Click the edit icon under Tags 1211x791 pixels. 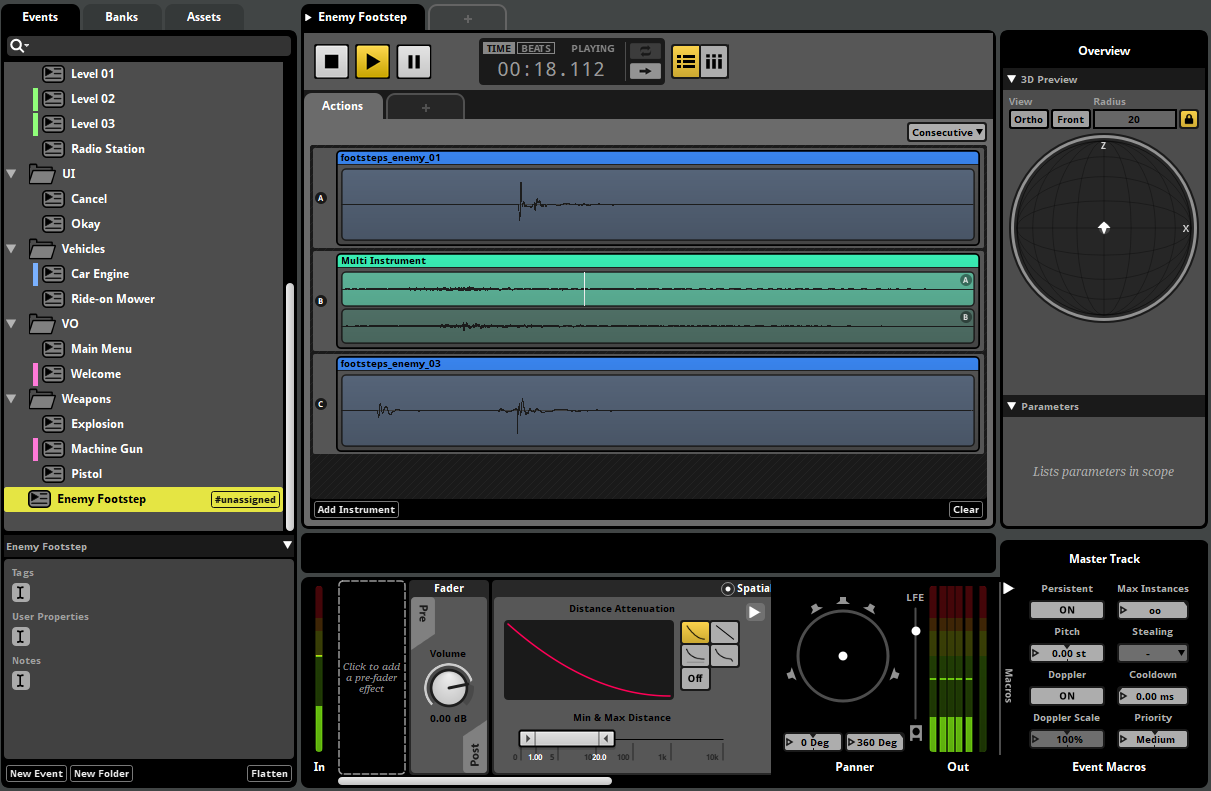(21, 593)
